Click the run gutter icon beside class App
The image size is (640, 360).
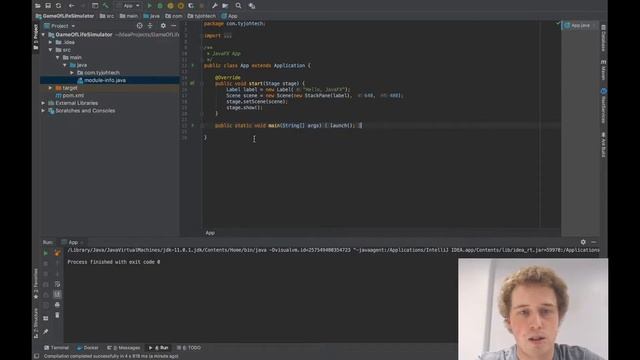pyautogui.click(x=193, y=65)
